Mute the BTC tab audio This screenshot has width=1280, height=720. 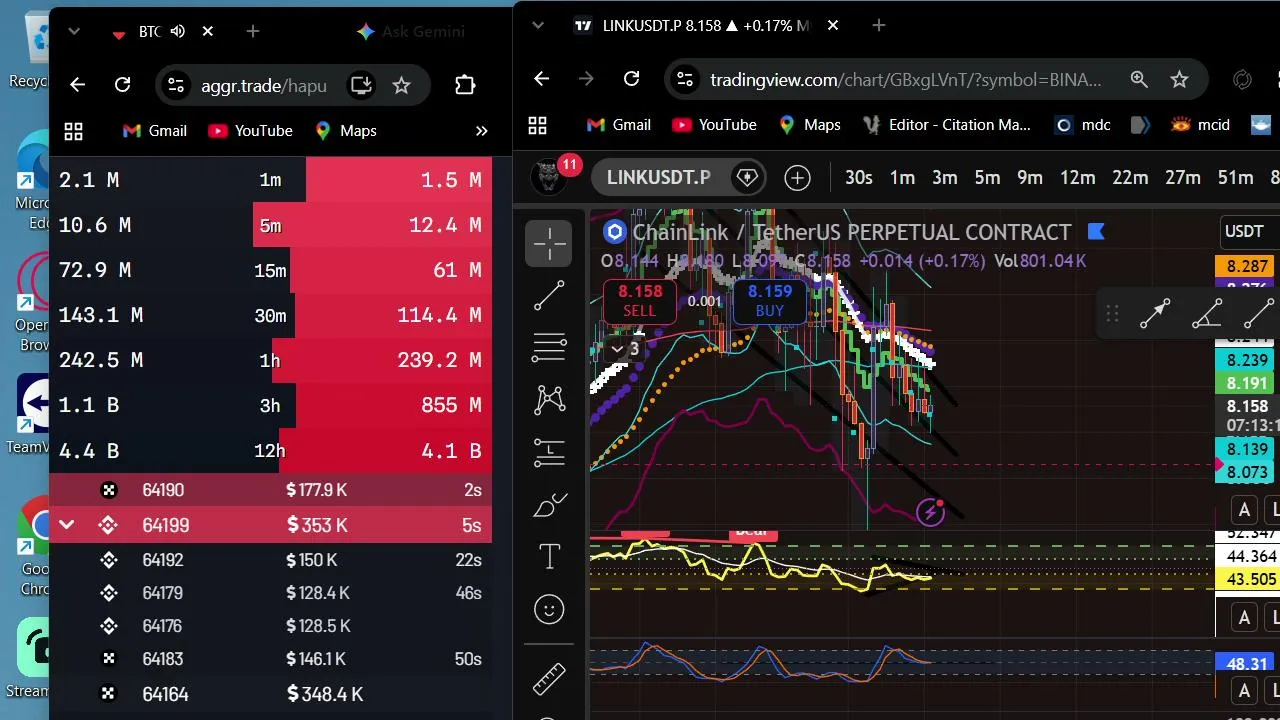click(178, 32)
